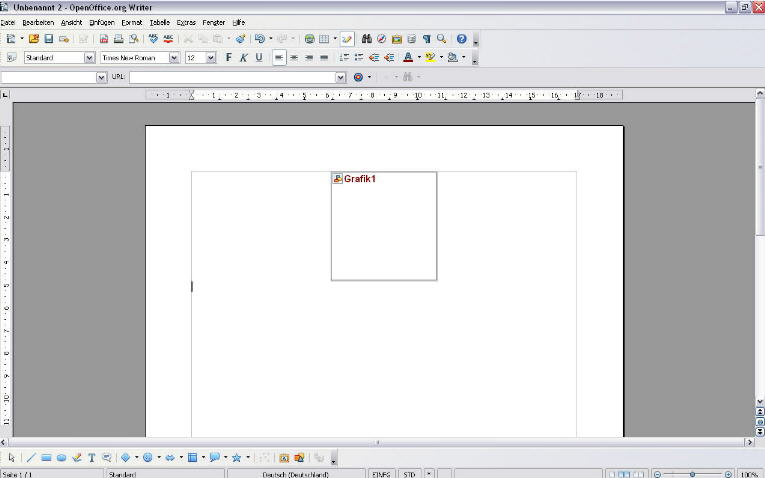765x478 pixels.
Task: Open the paragraph style dropdown showing Standard
Action: [x=89, y=58]
